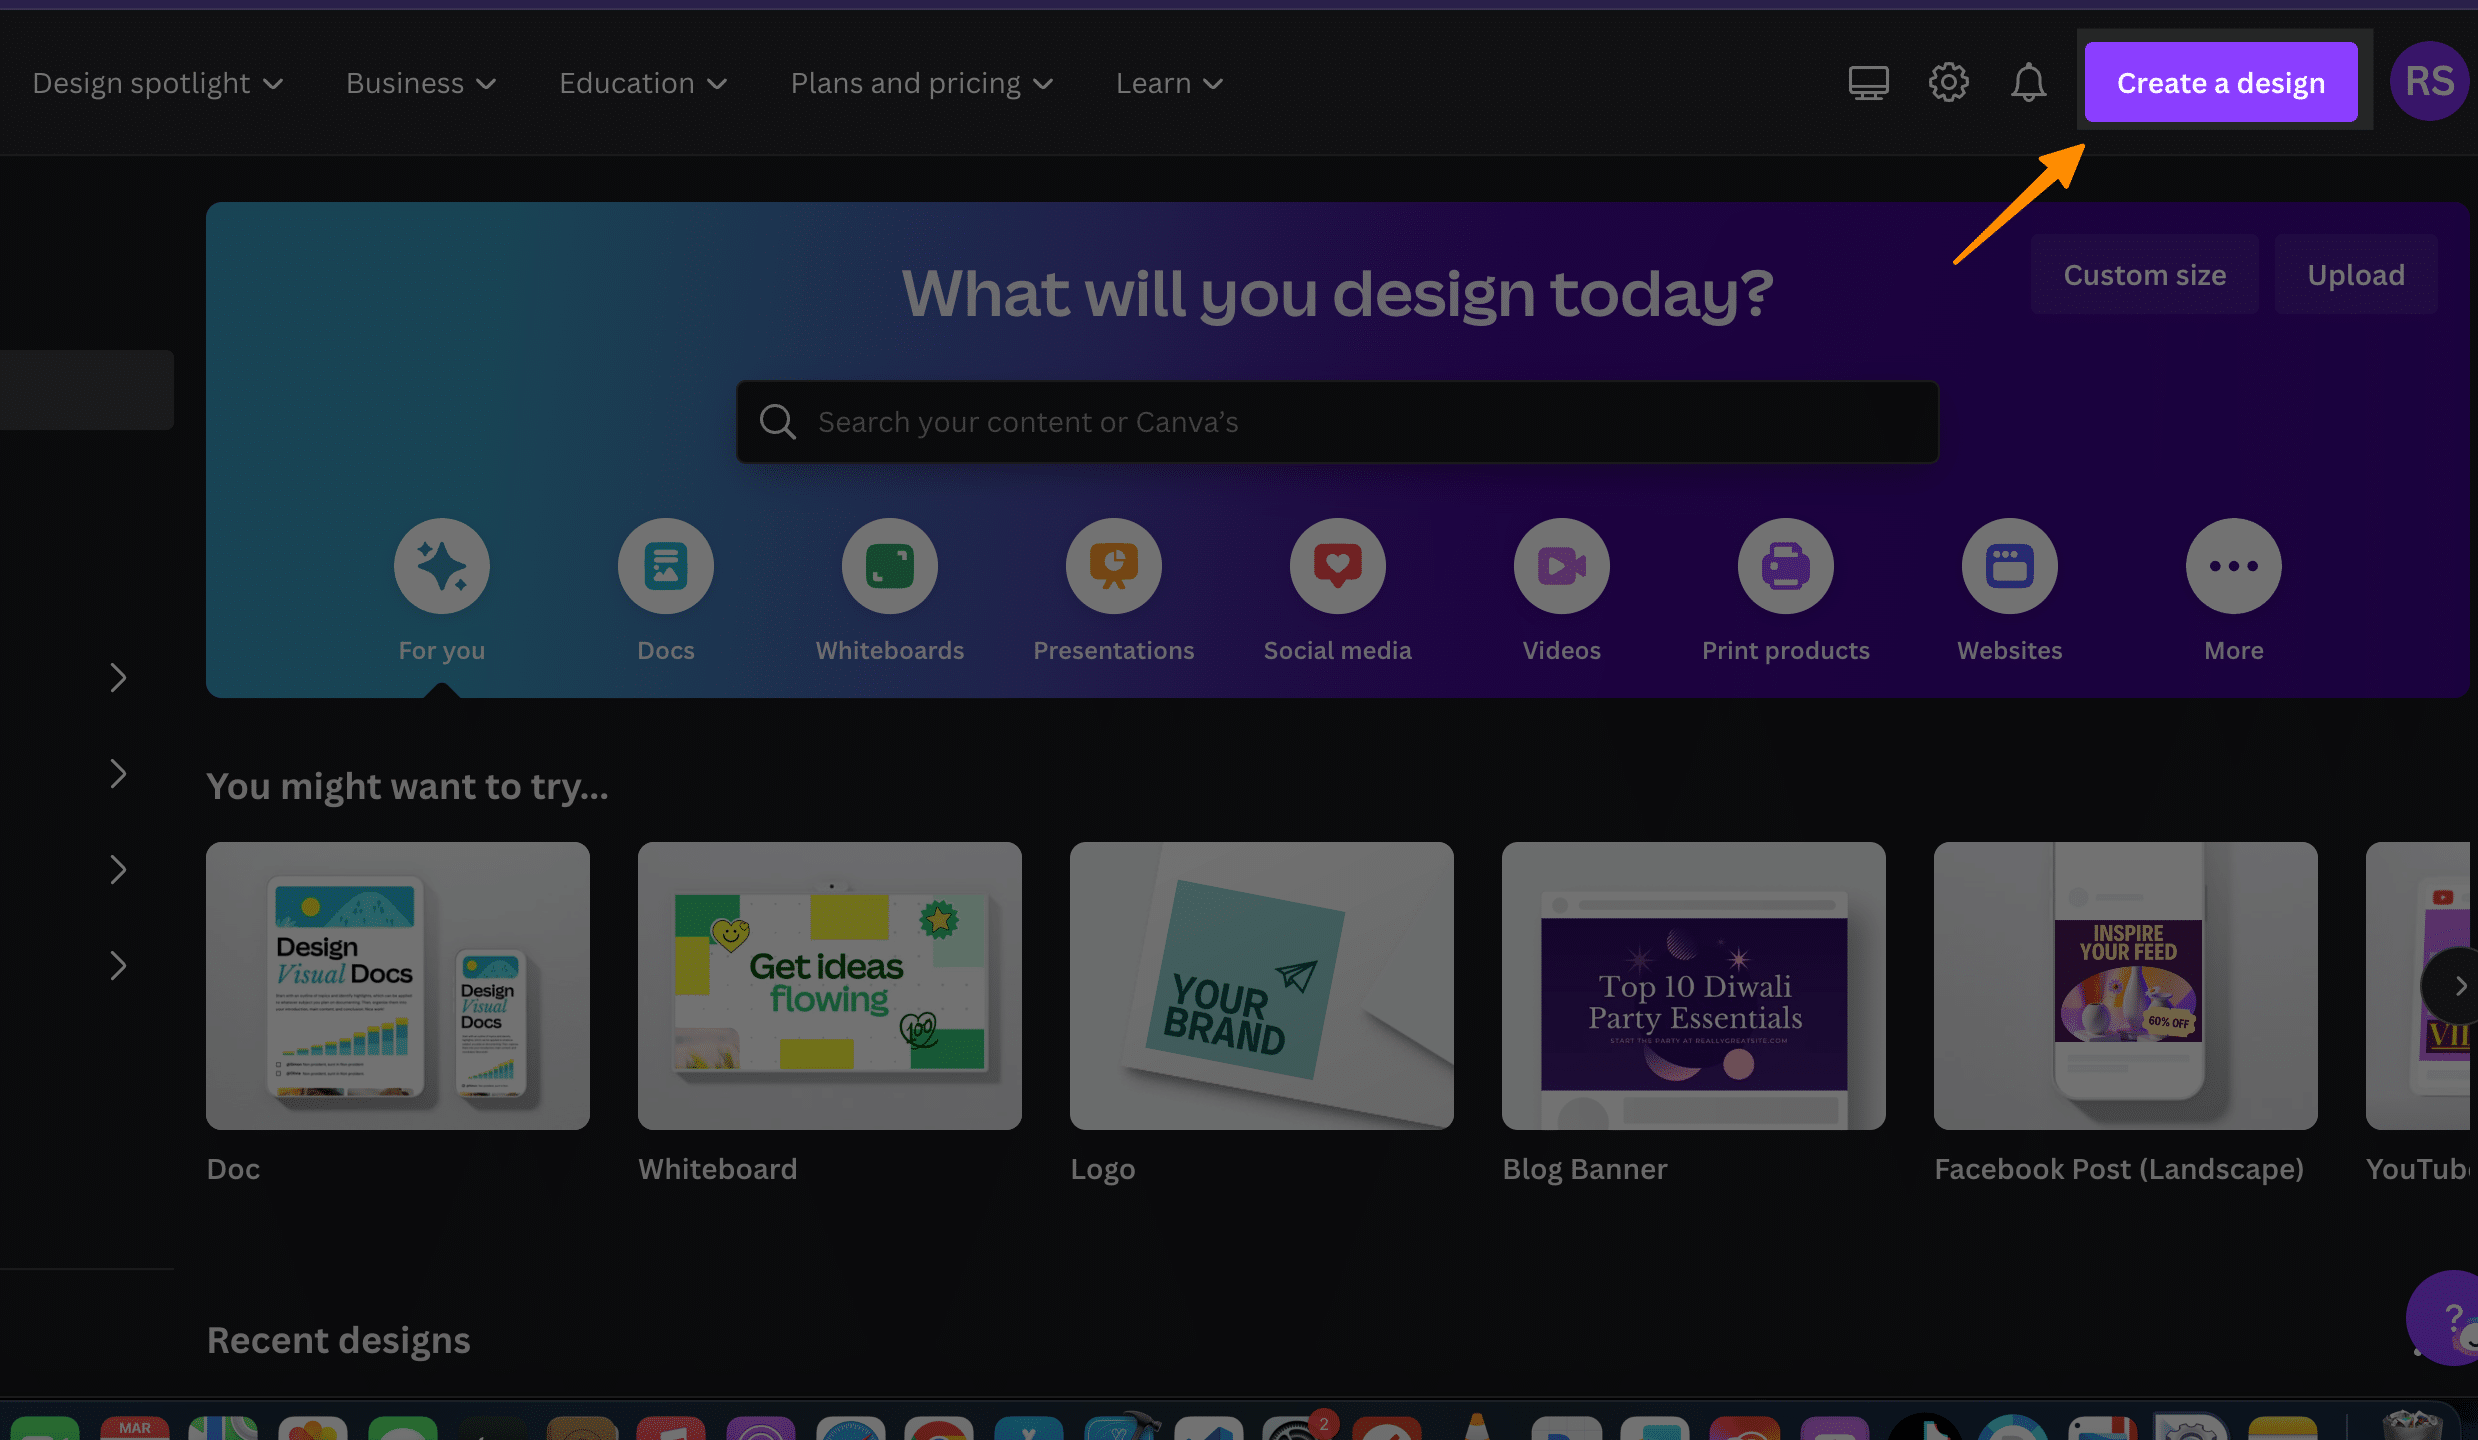
Task: Open the Education menu item
Action: click(644, 82)
